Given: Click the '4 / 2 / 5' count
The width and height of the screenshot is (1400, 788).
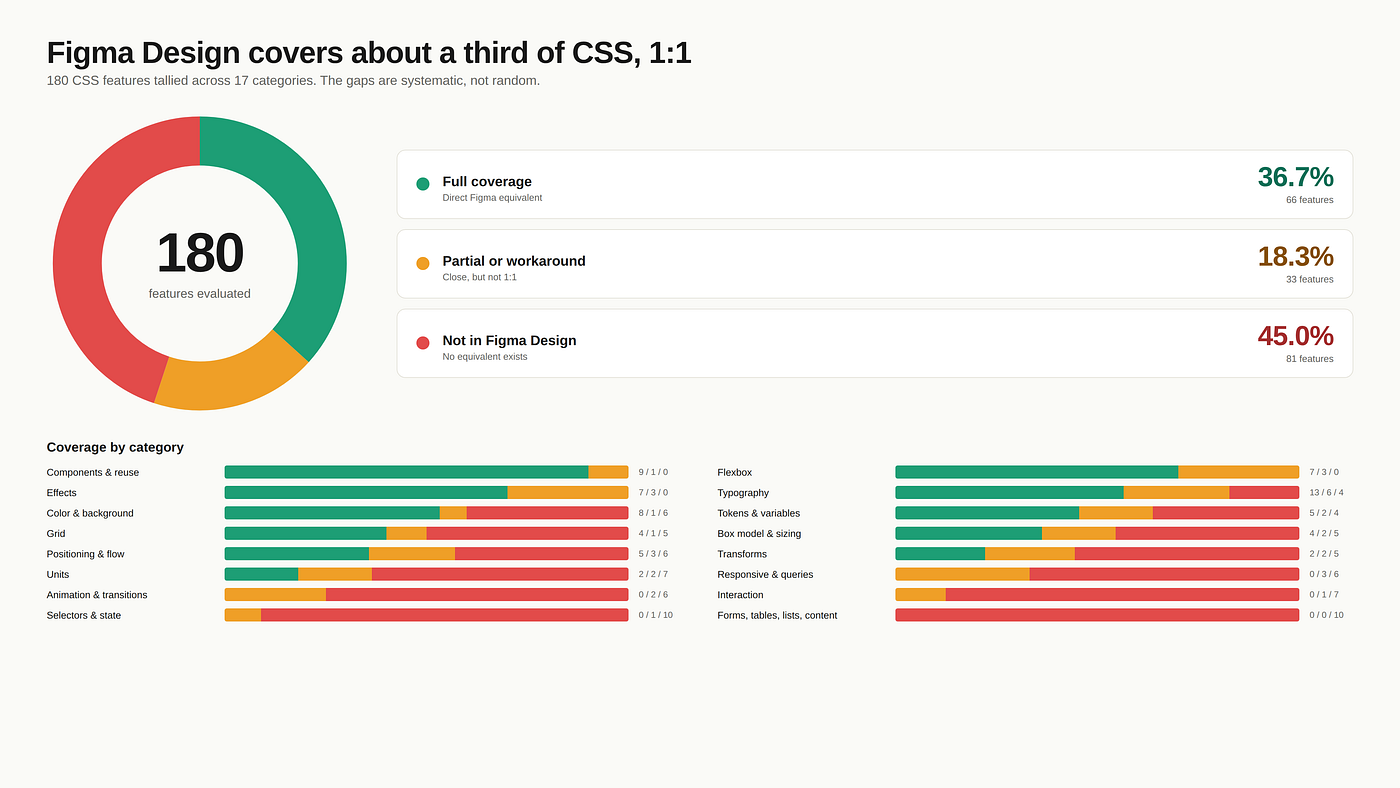Looking at the screenshot, I should point(1324,534).
